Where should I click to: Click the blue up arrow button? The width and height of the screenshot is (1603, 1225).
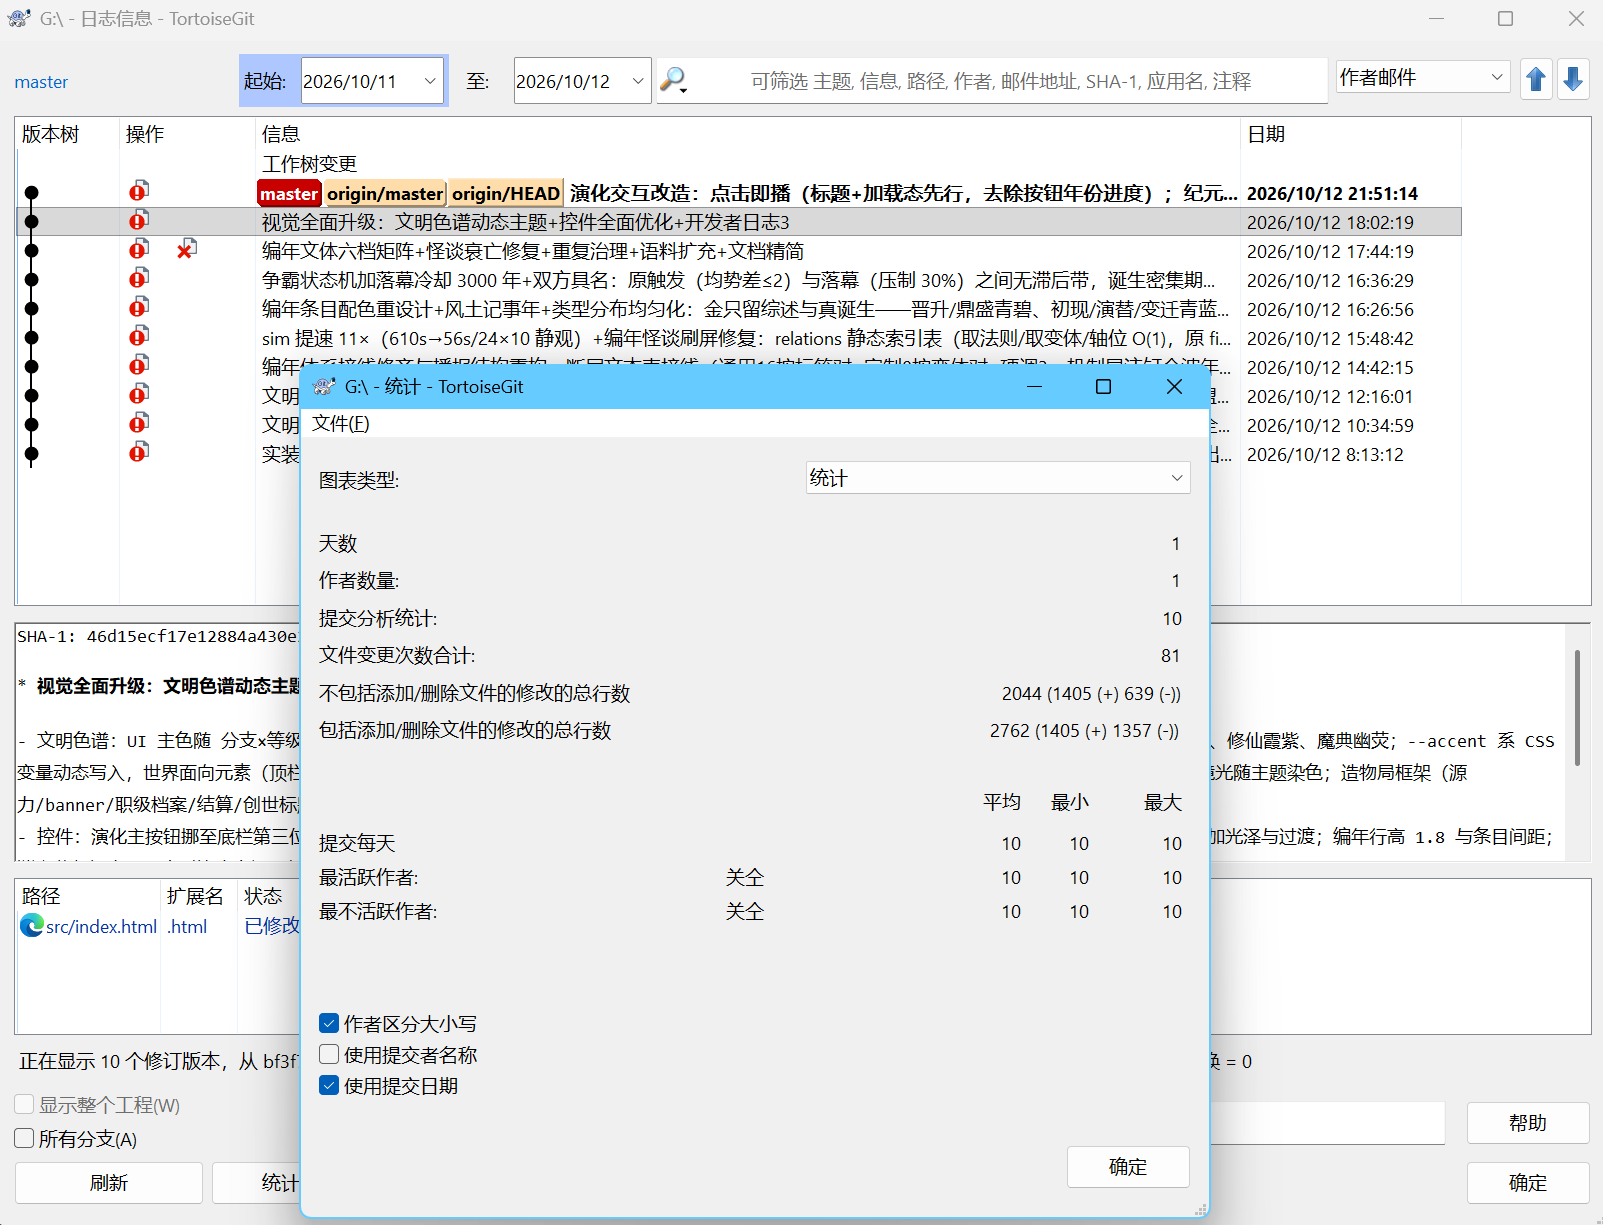(1537, 80)
